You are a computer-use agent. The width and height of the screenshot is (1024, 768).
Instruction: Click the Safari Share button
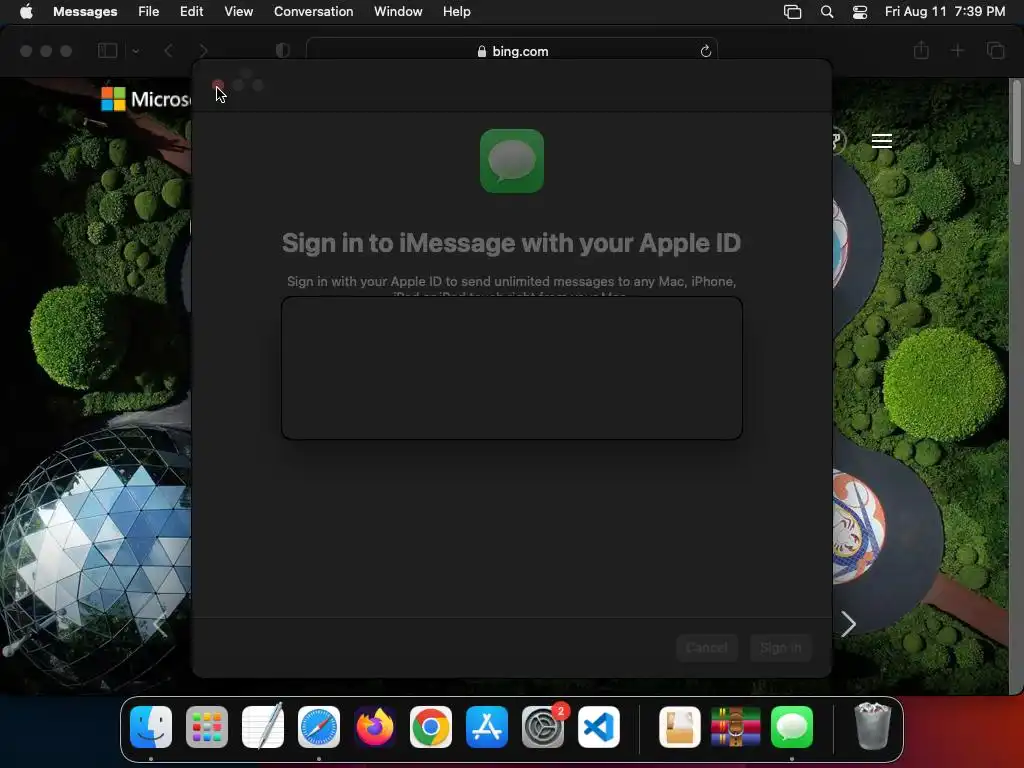tap(921, 50)
